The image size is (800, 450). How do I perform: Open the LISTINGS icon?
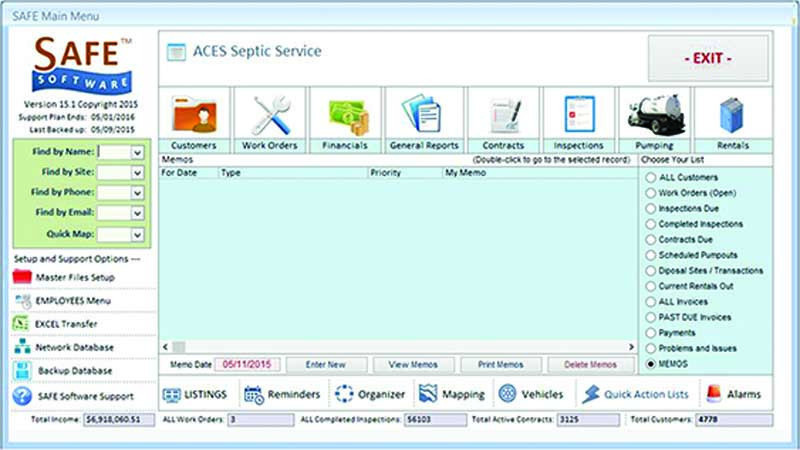(171, 395)
